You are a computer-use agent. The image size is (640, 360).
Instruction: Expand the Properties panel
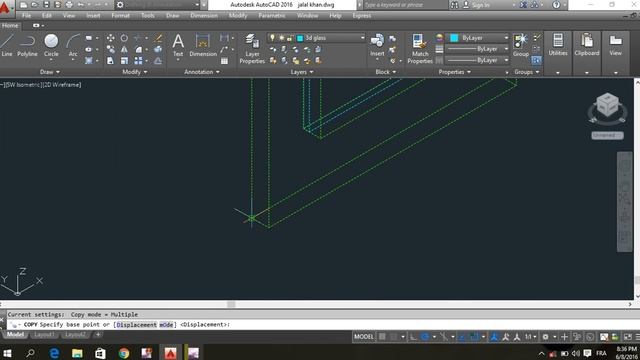pyautogui.click(x=455, y=72)
